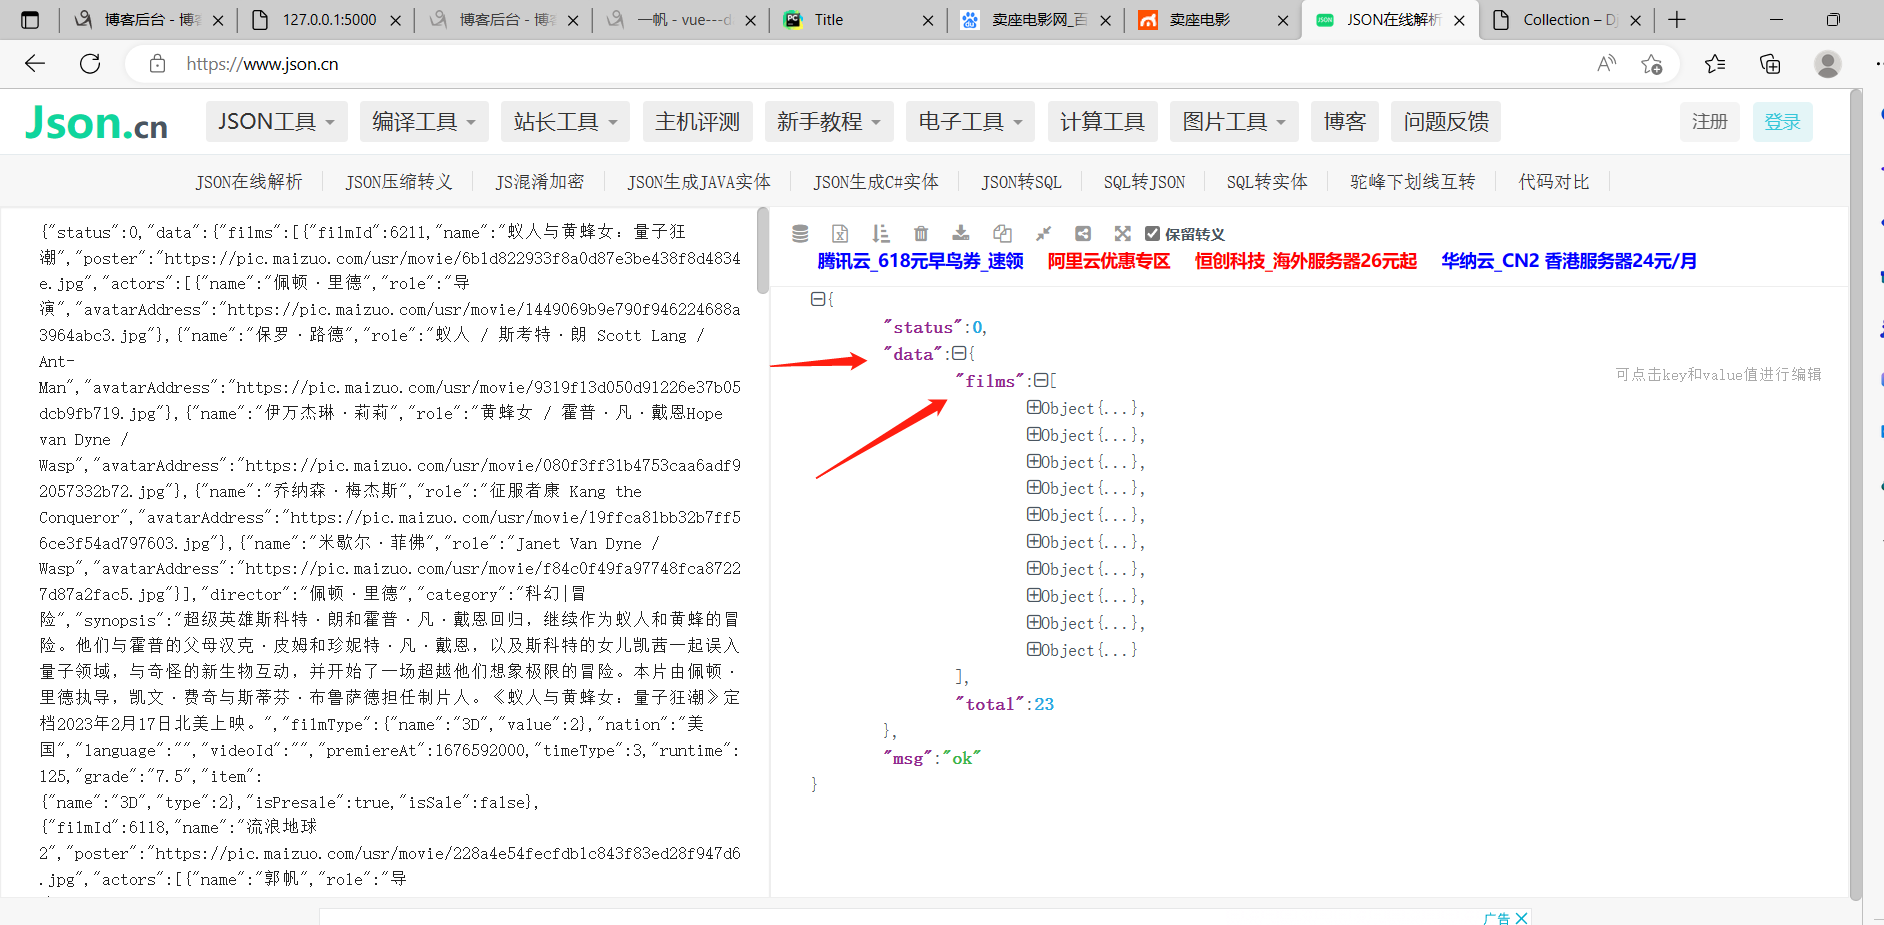Open the 站长工具 dropdown menu

pos(566,122)
